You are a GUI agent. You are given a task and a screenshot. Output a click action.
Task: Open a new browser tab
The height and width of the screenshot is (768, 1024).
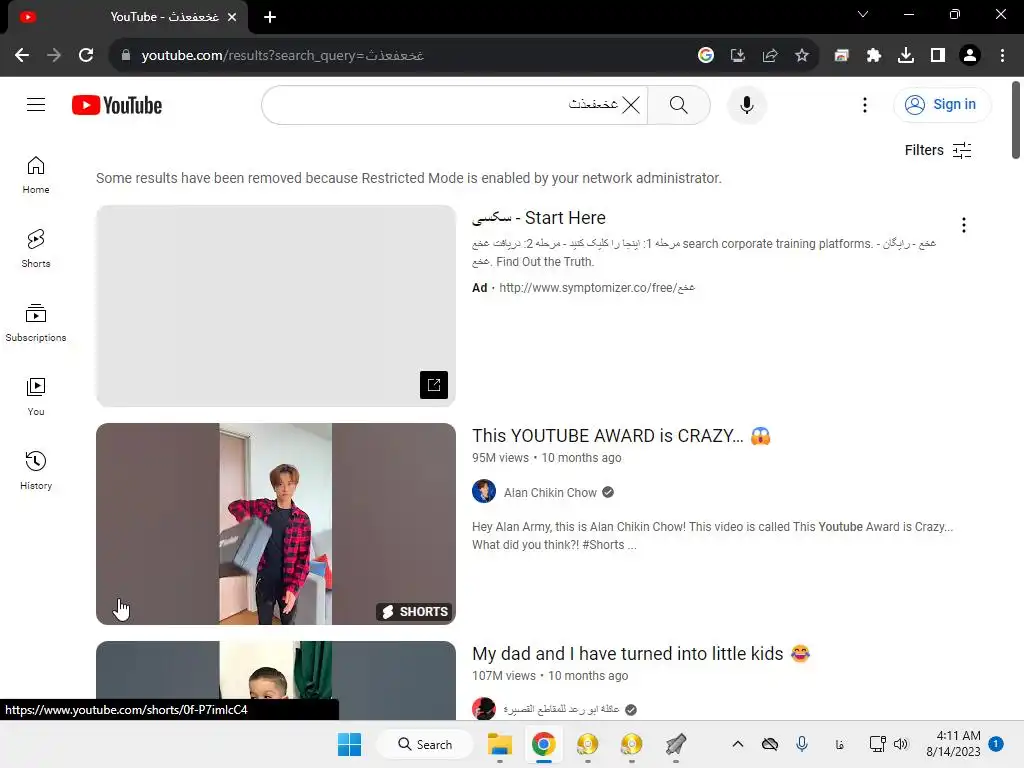pyautogui.click(x=270, y=17)
